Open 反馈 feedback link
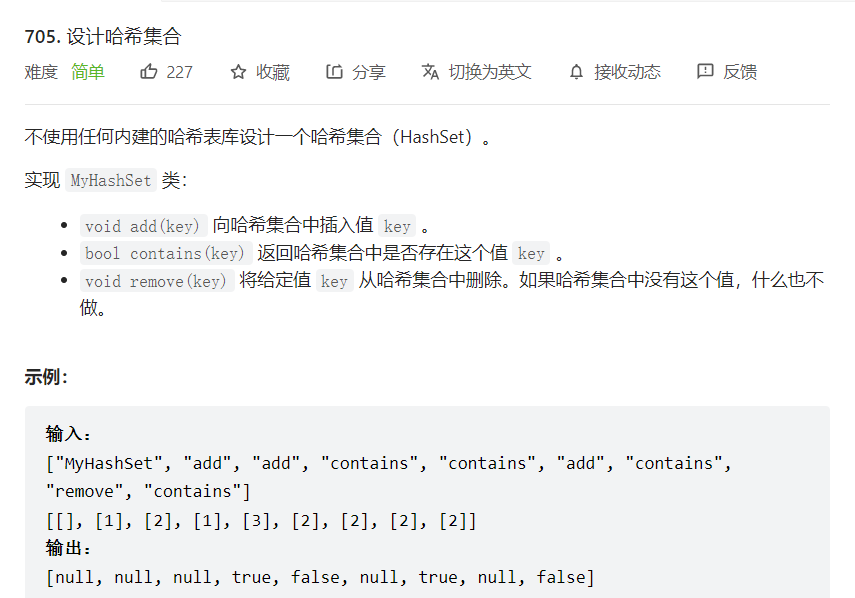The width and height of the screenshot is (855, 598). (740, 72)
